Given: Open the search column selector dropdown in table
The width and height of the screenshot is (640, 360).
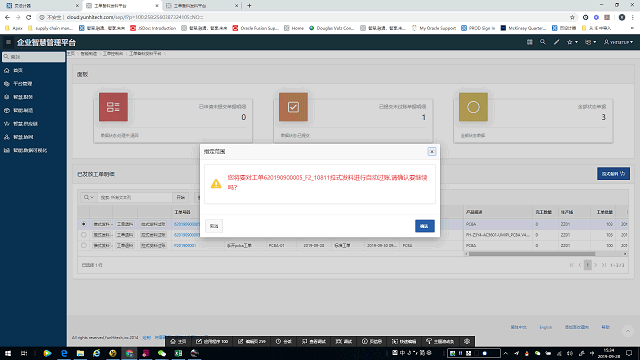Looking at the screenshot, I should [x=89, y=197].
